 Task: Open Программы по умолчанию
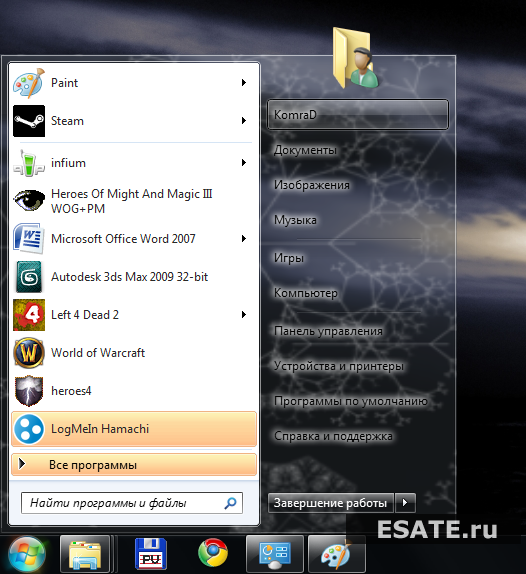(x=351, y=401)
